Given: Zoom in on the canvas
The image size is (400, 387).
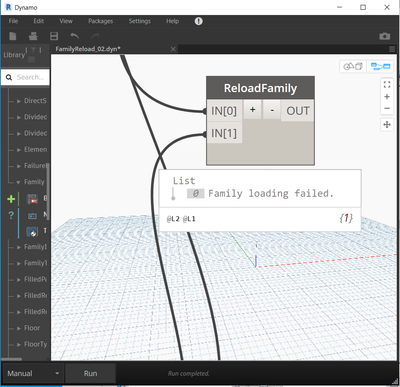Looking at the screenshot, I should point(387,97).
